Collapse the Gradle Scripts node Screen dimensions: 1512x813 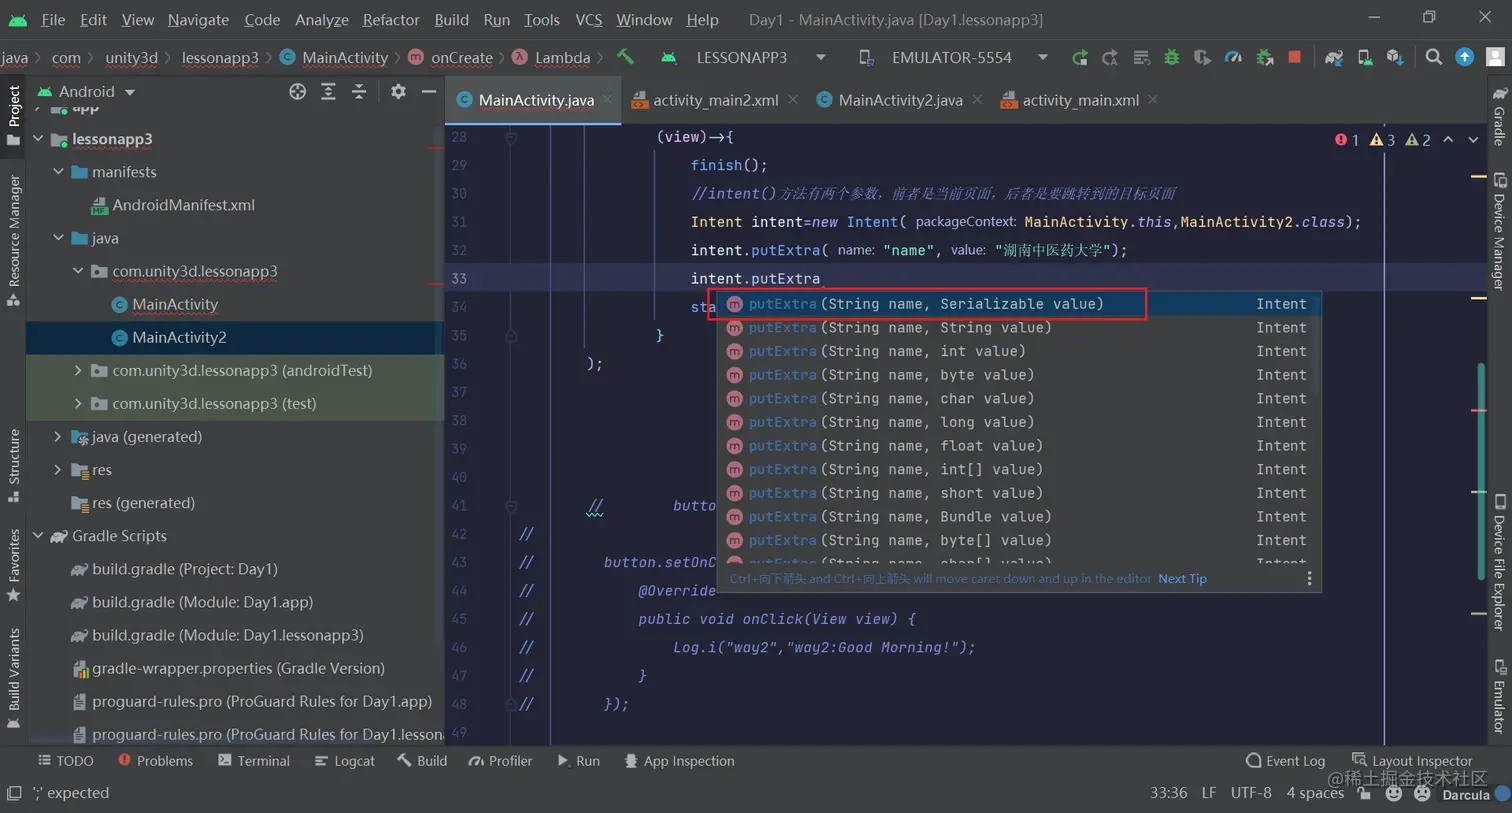[38, 535]
